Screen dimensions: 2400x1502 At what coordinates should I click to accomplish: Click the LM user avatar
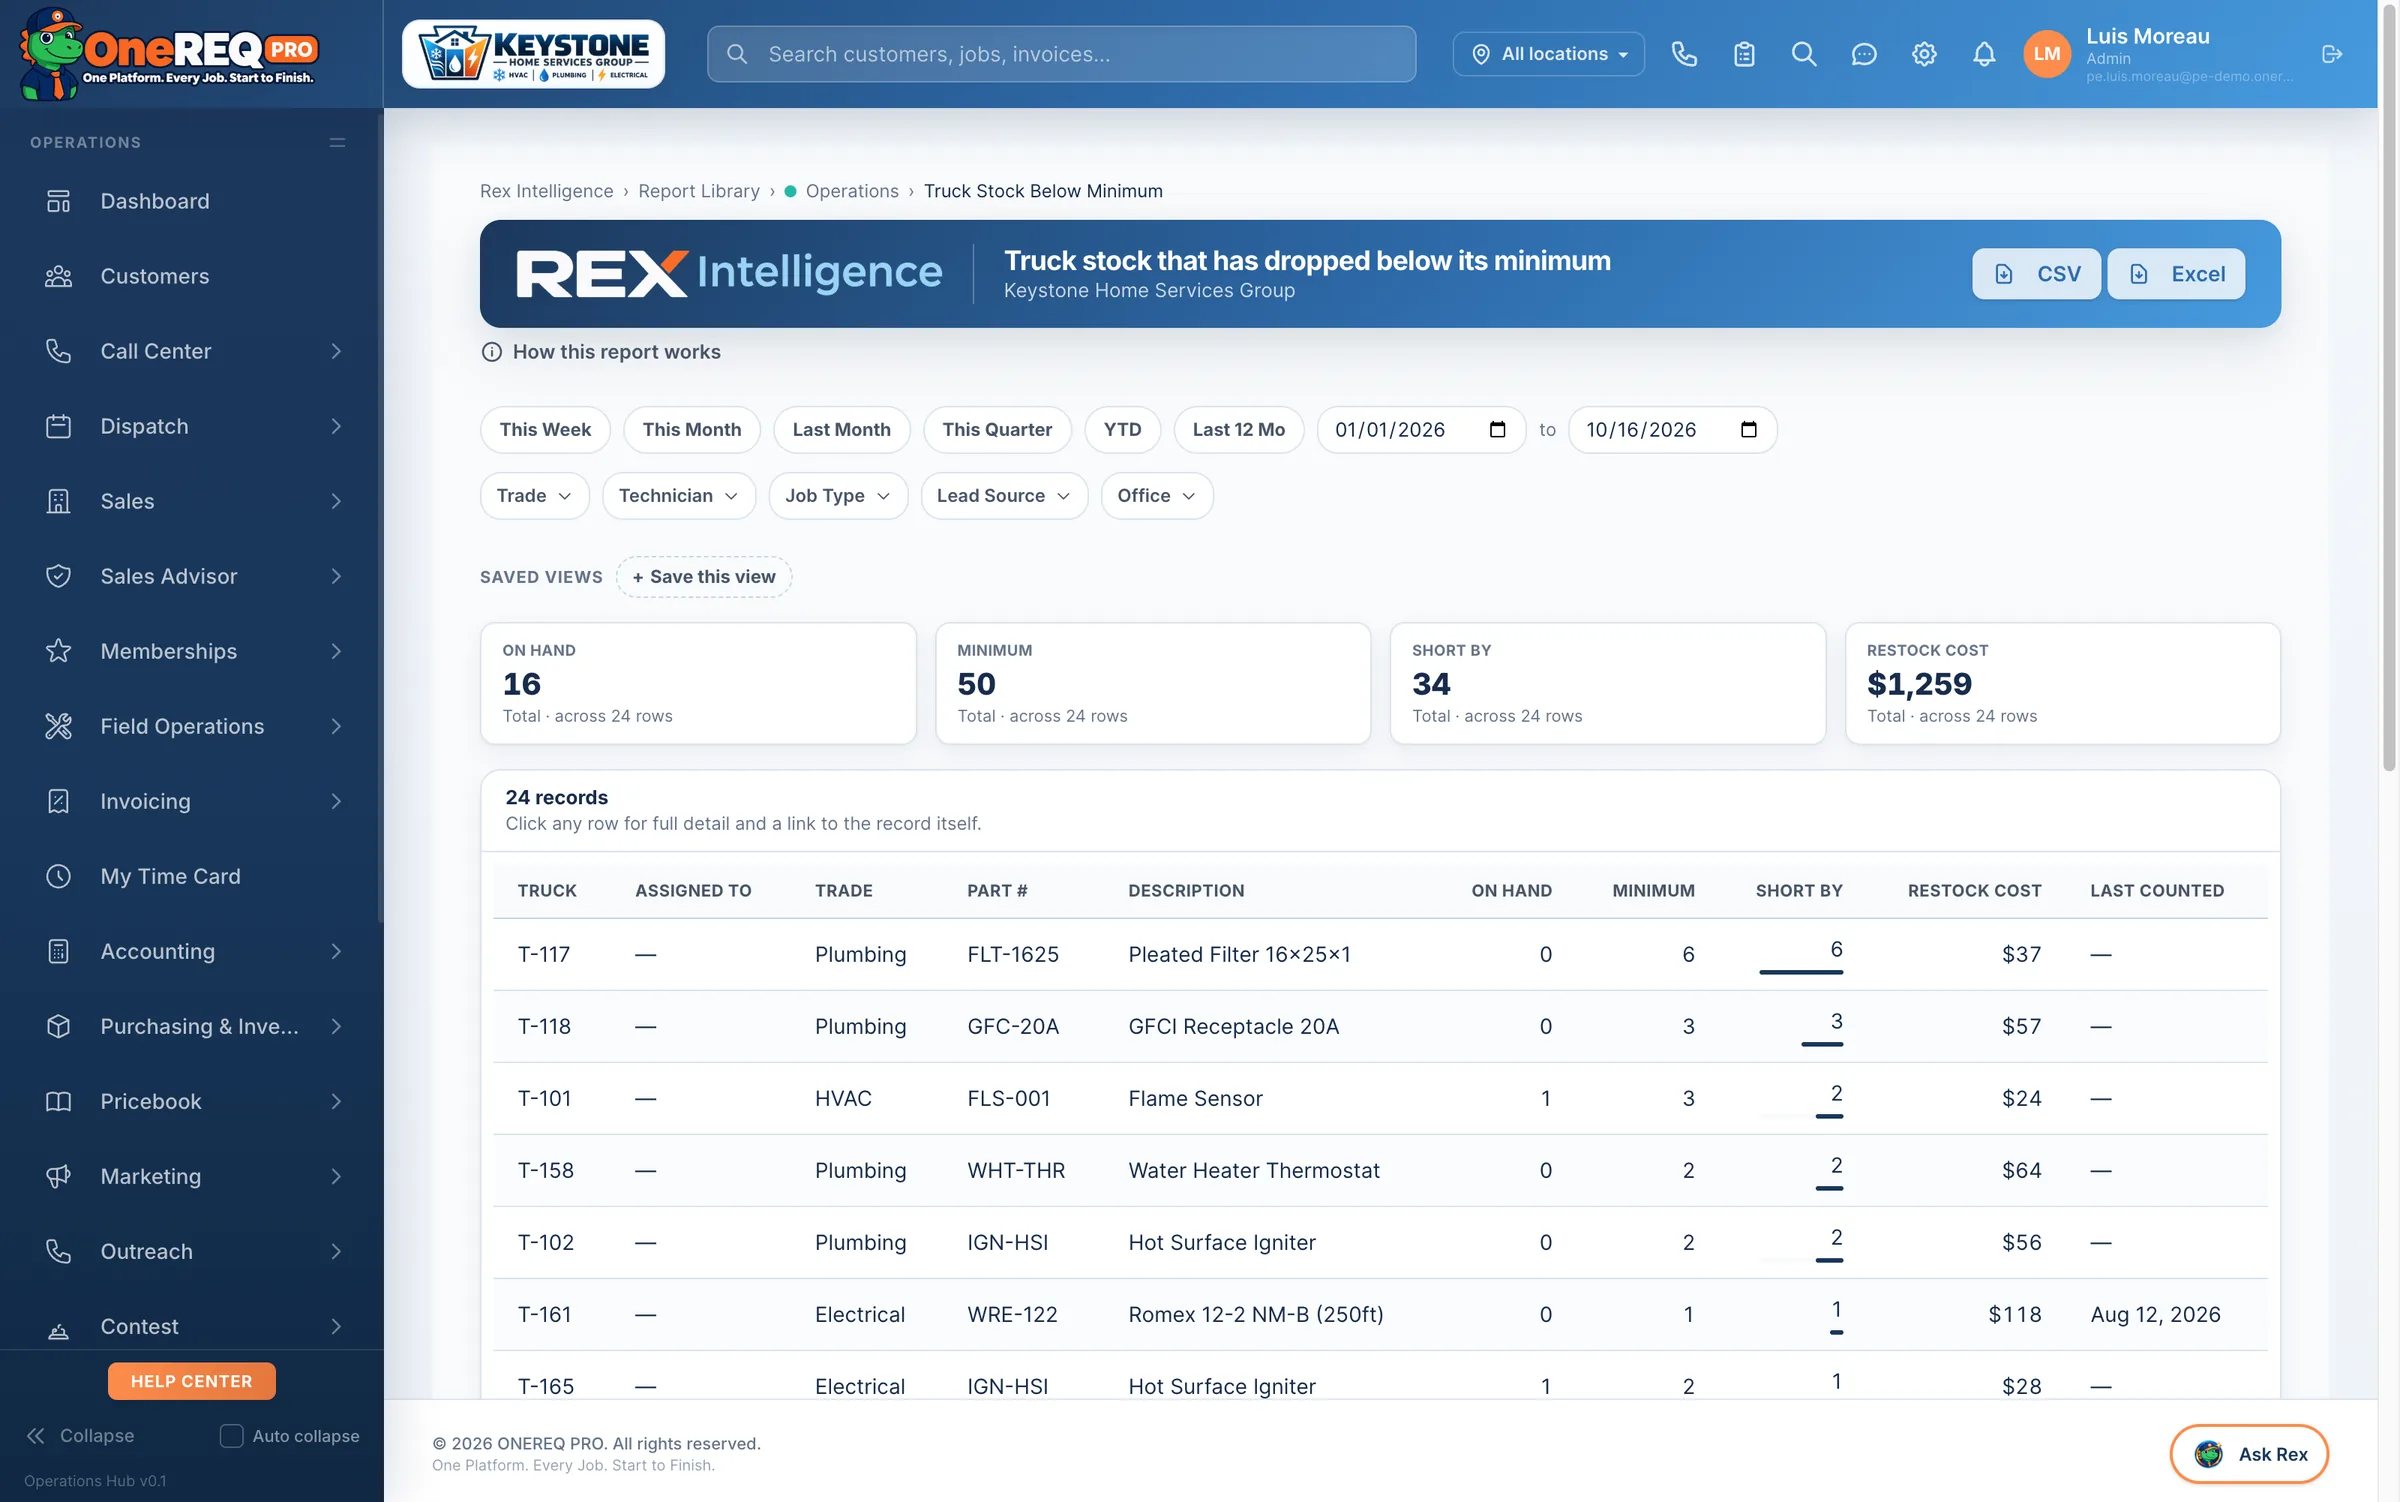tap(2046, 54)
